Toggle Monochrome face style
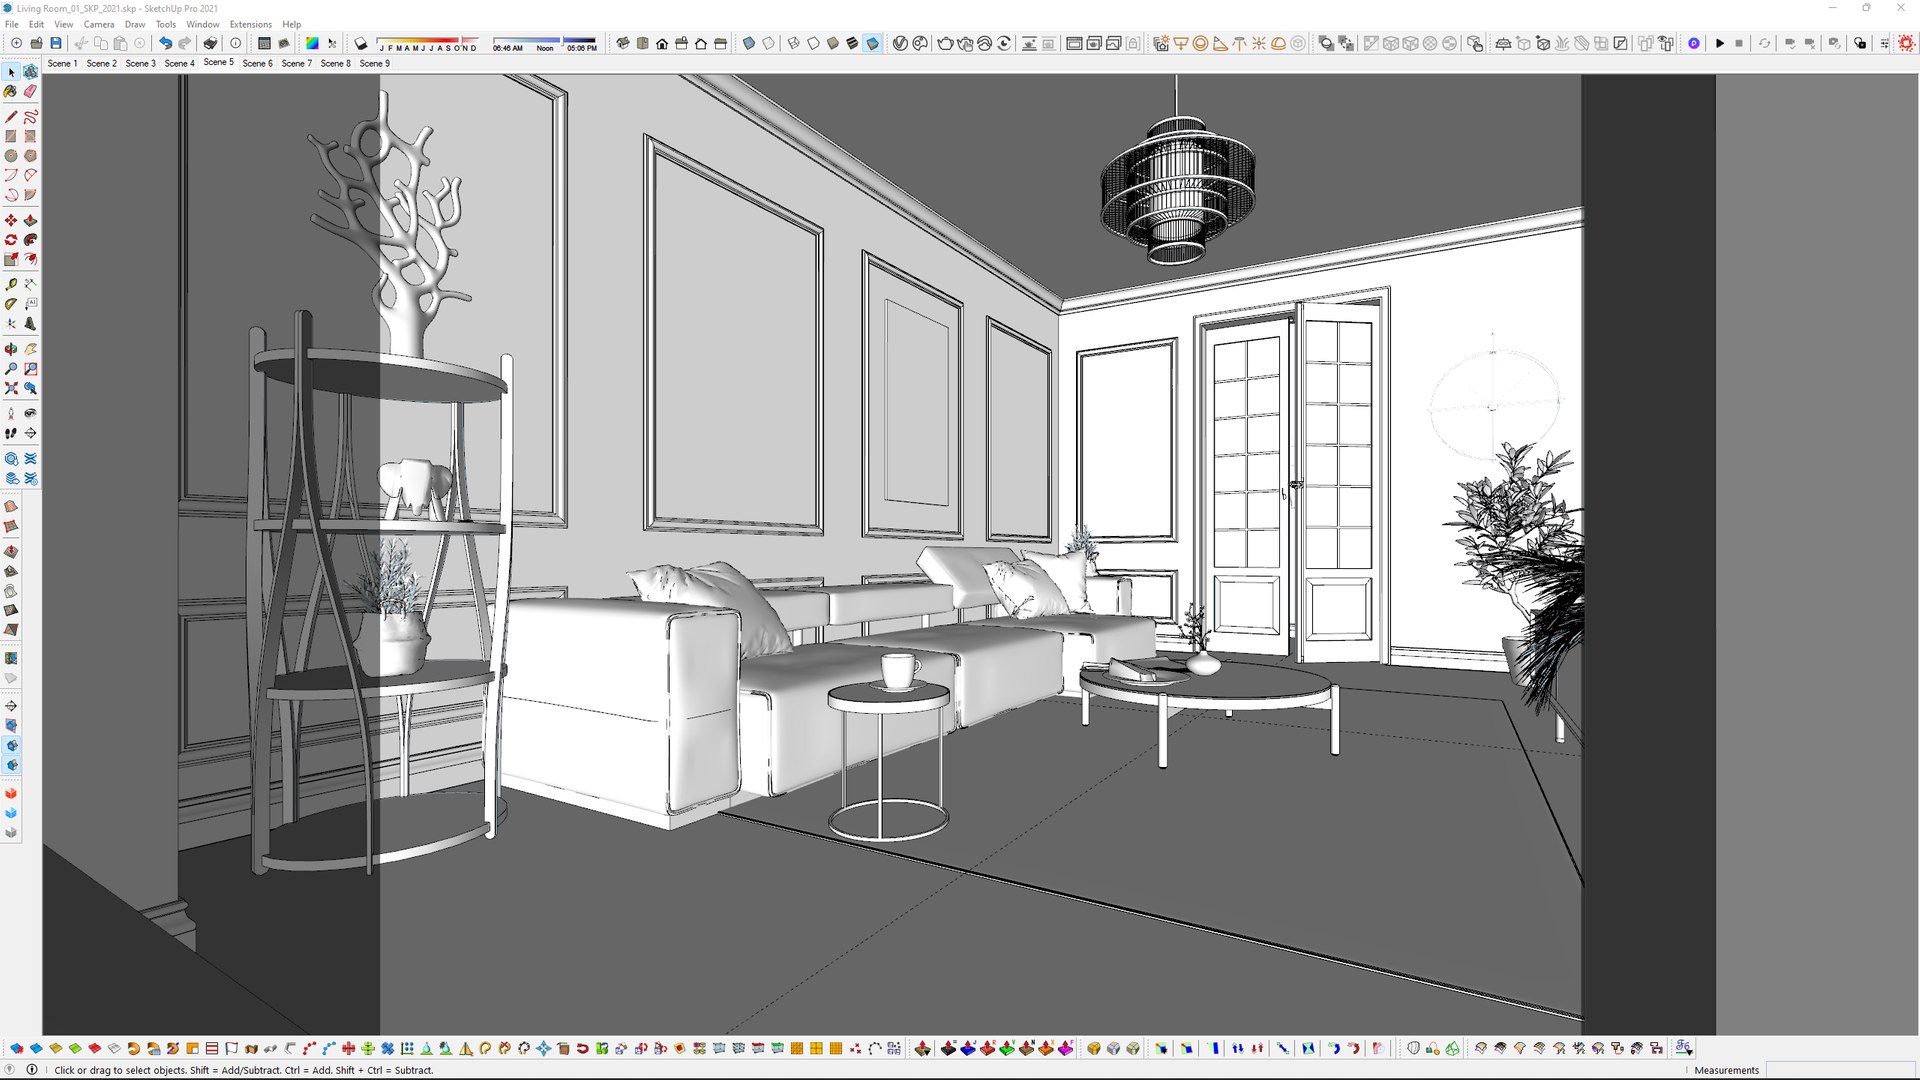This screenshot has height=1080, width=1920. pos(873,43)
